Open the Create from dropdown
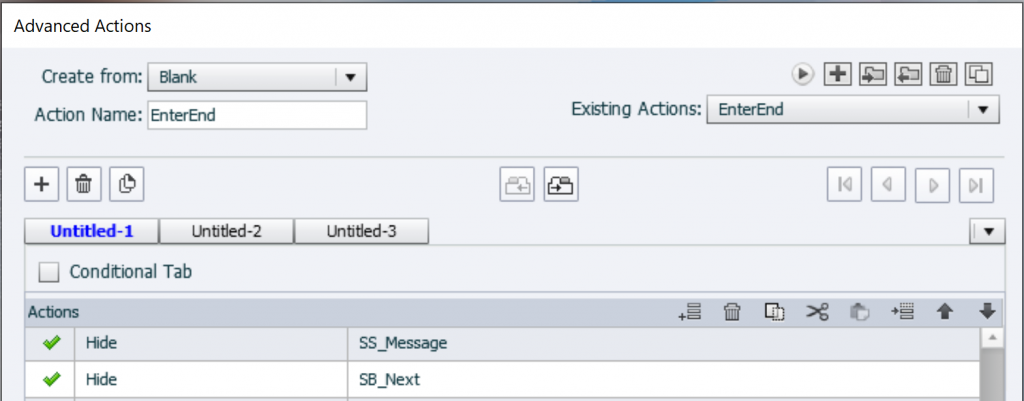Image resolution: width=1024 pixels, height=401 pixels. point(351,76)
